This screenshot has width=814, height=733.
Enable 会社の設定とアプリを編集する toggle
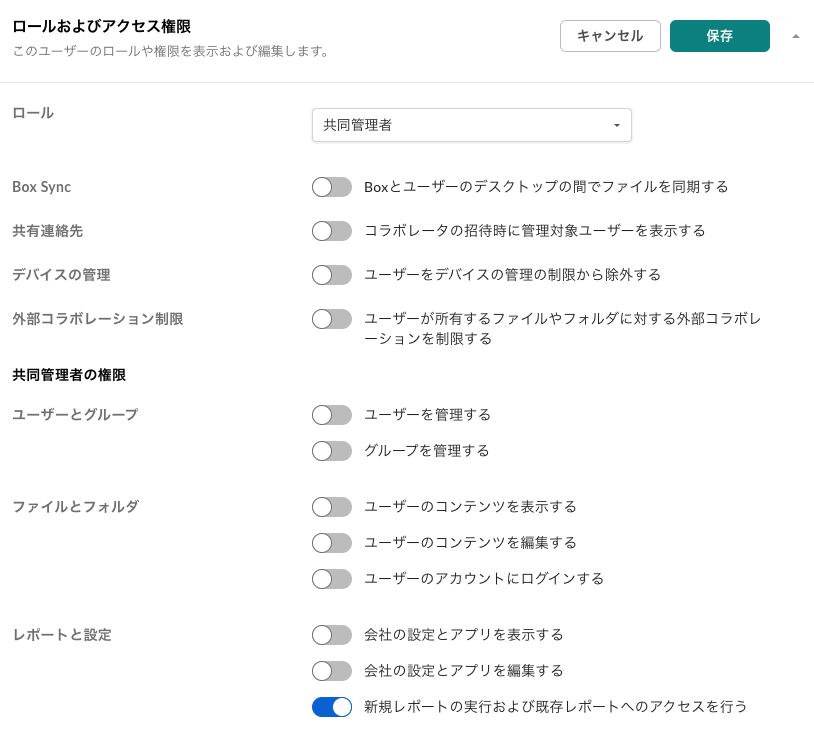coord(332,671)
